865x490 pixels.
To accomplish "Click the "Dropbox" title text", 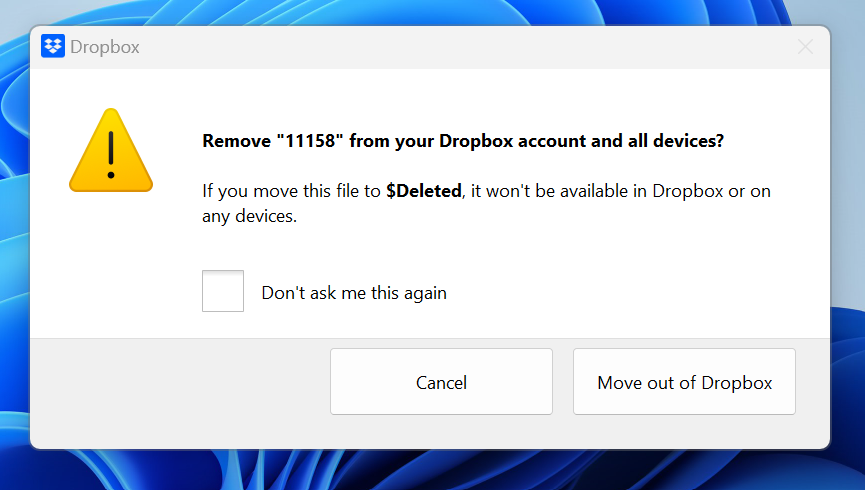I will click(105, 47).
